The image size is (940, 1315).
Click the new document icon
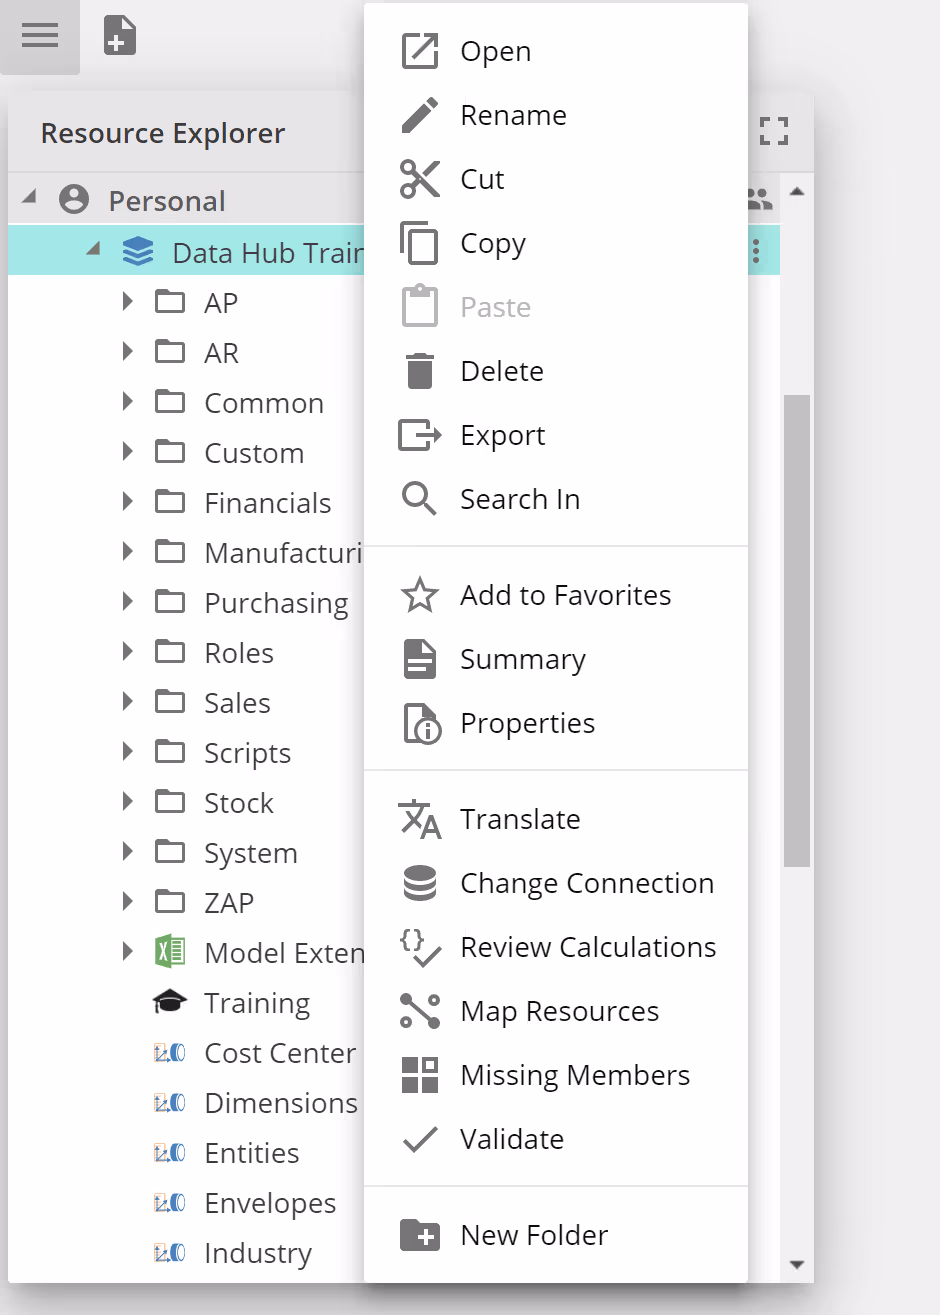pos(120,36)
